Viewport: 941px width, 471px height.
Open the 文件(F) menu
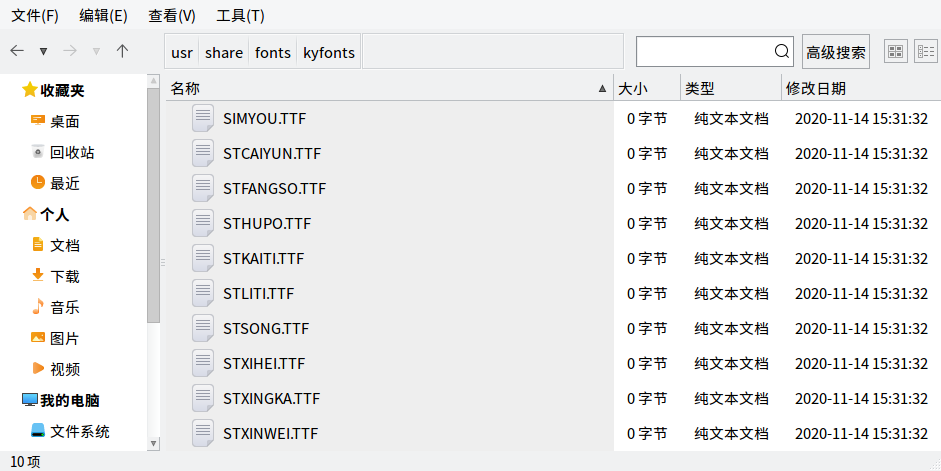(35, 16)
